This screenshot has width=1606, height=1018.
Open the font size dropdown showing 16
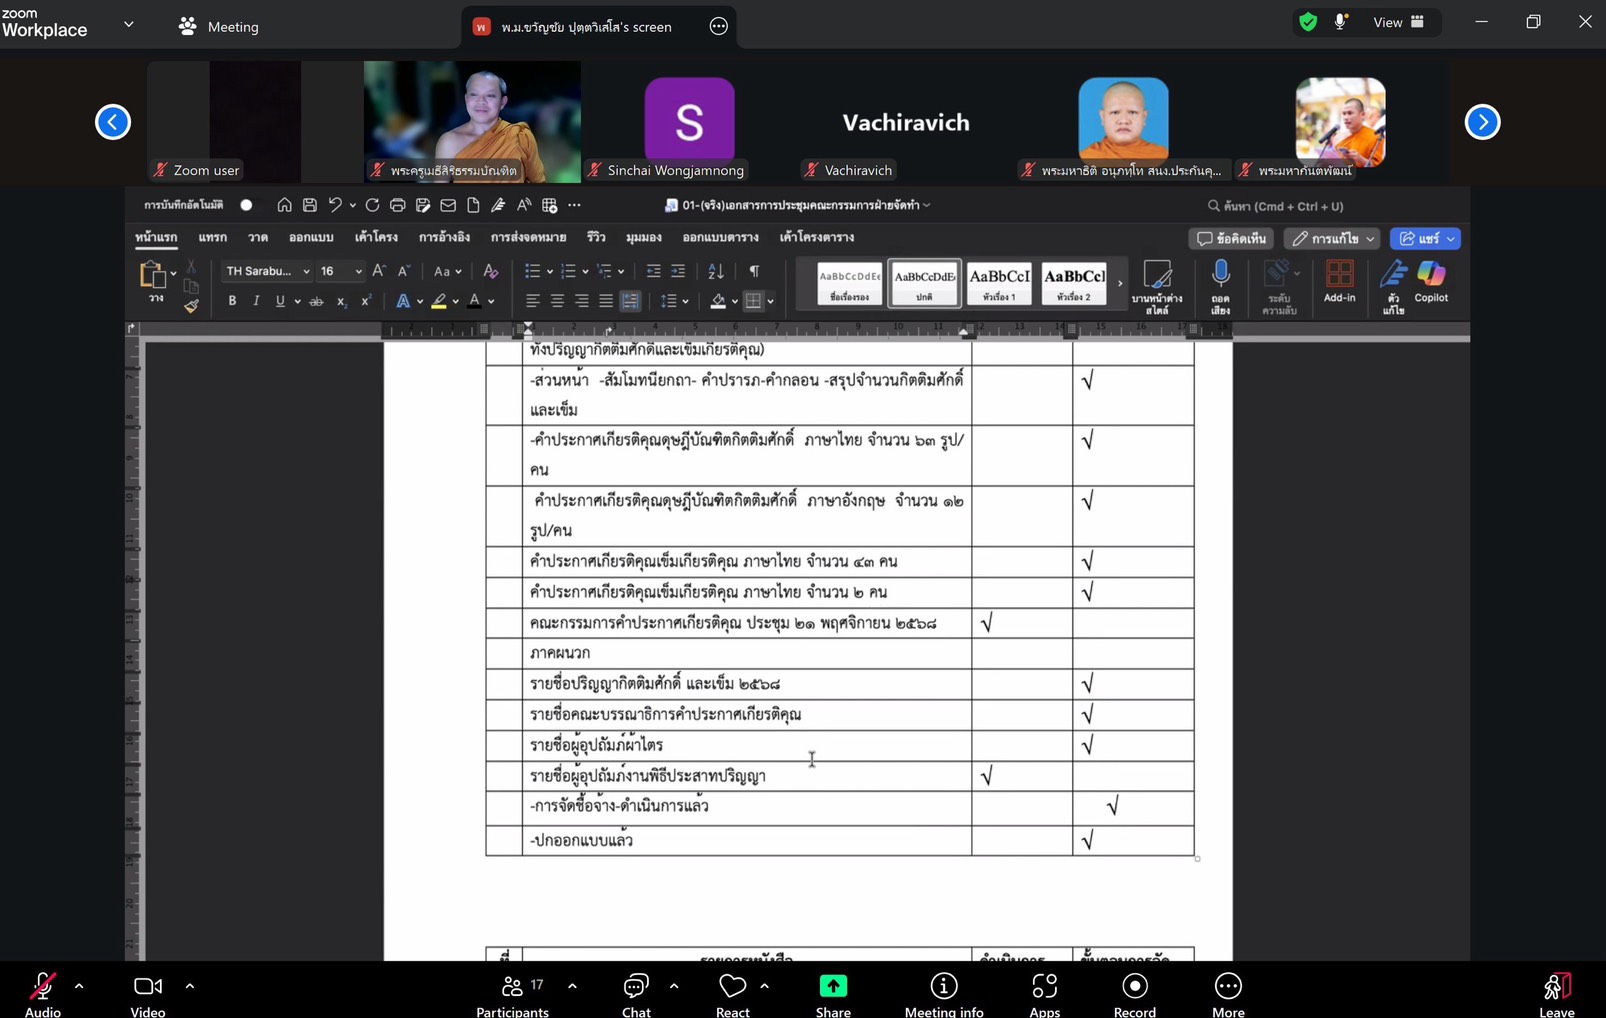click(x=358, y=271)
